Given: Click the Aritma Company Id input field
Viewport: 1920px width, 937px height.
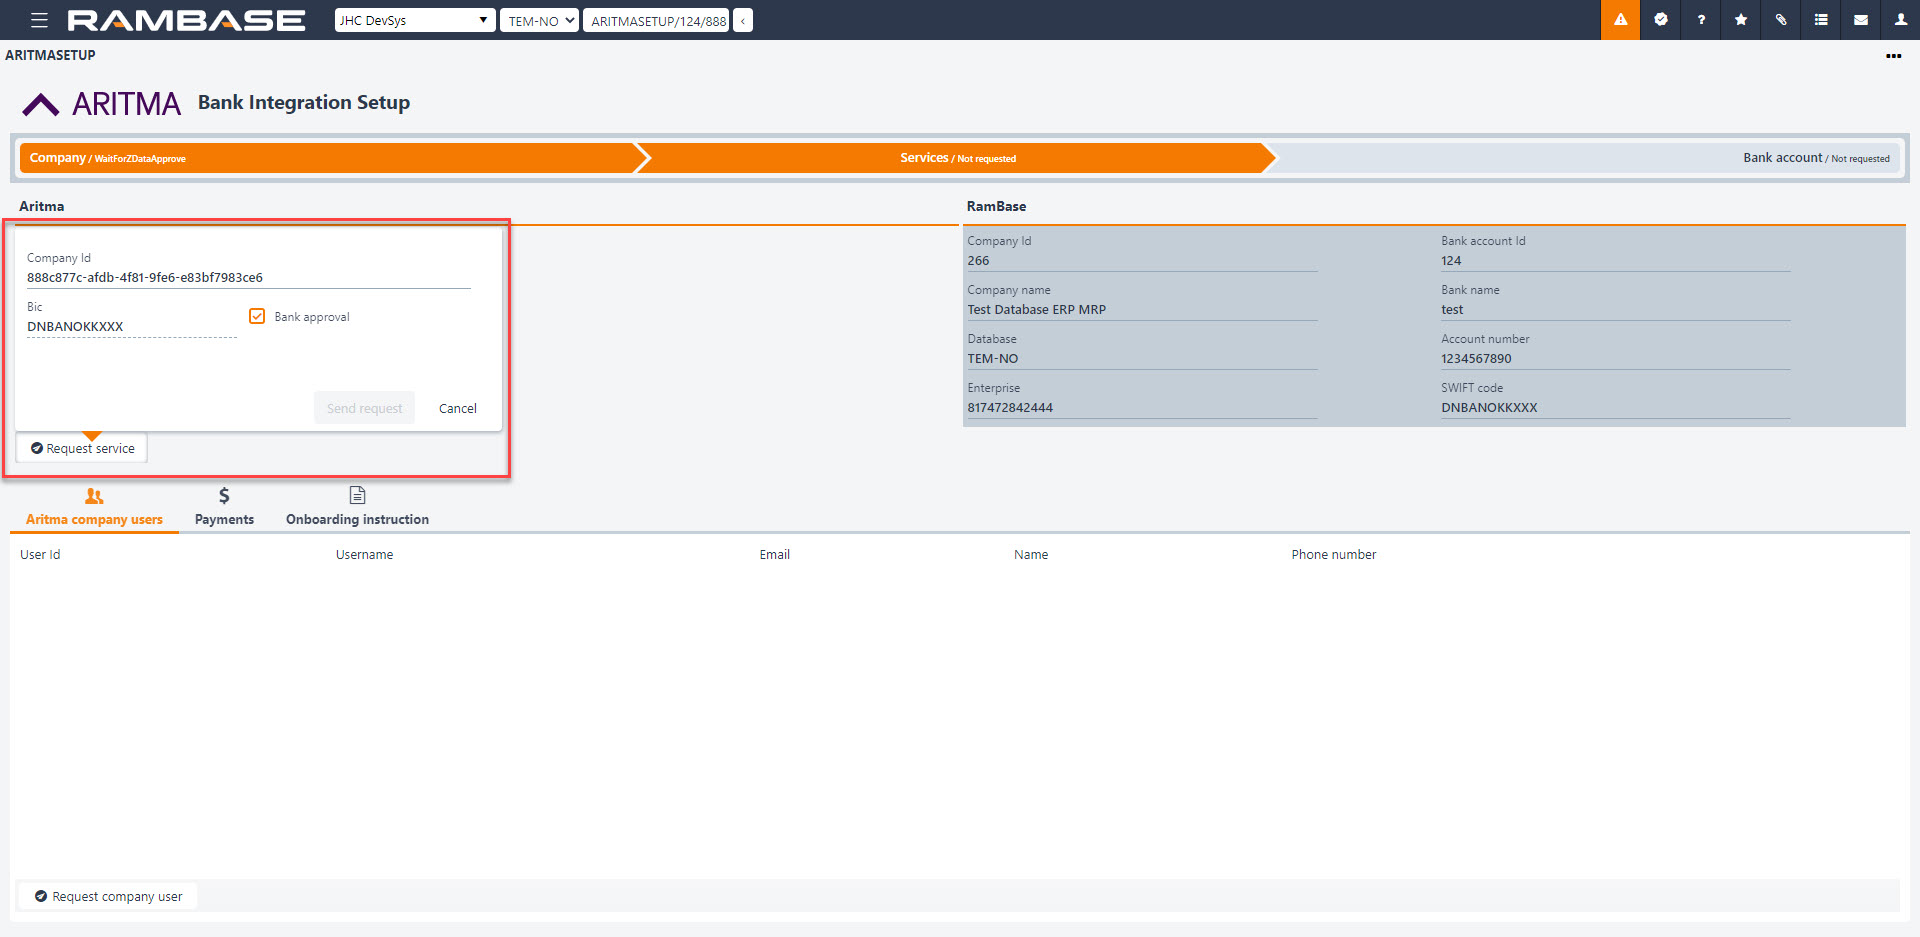Looking at the screenshot, I should tap(248, 278).
